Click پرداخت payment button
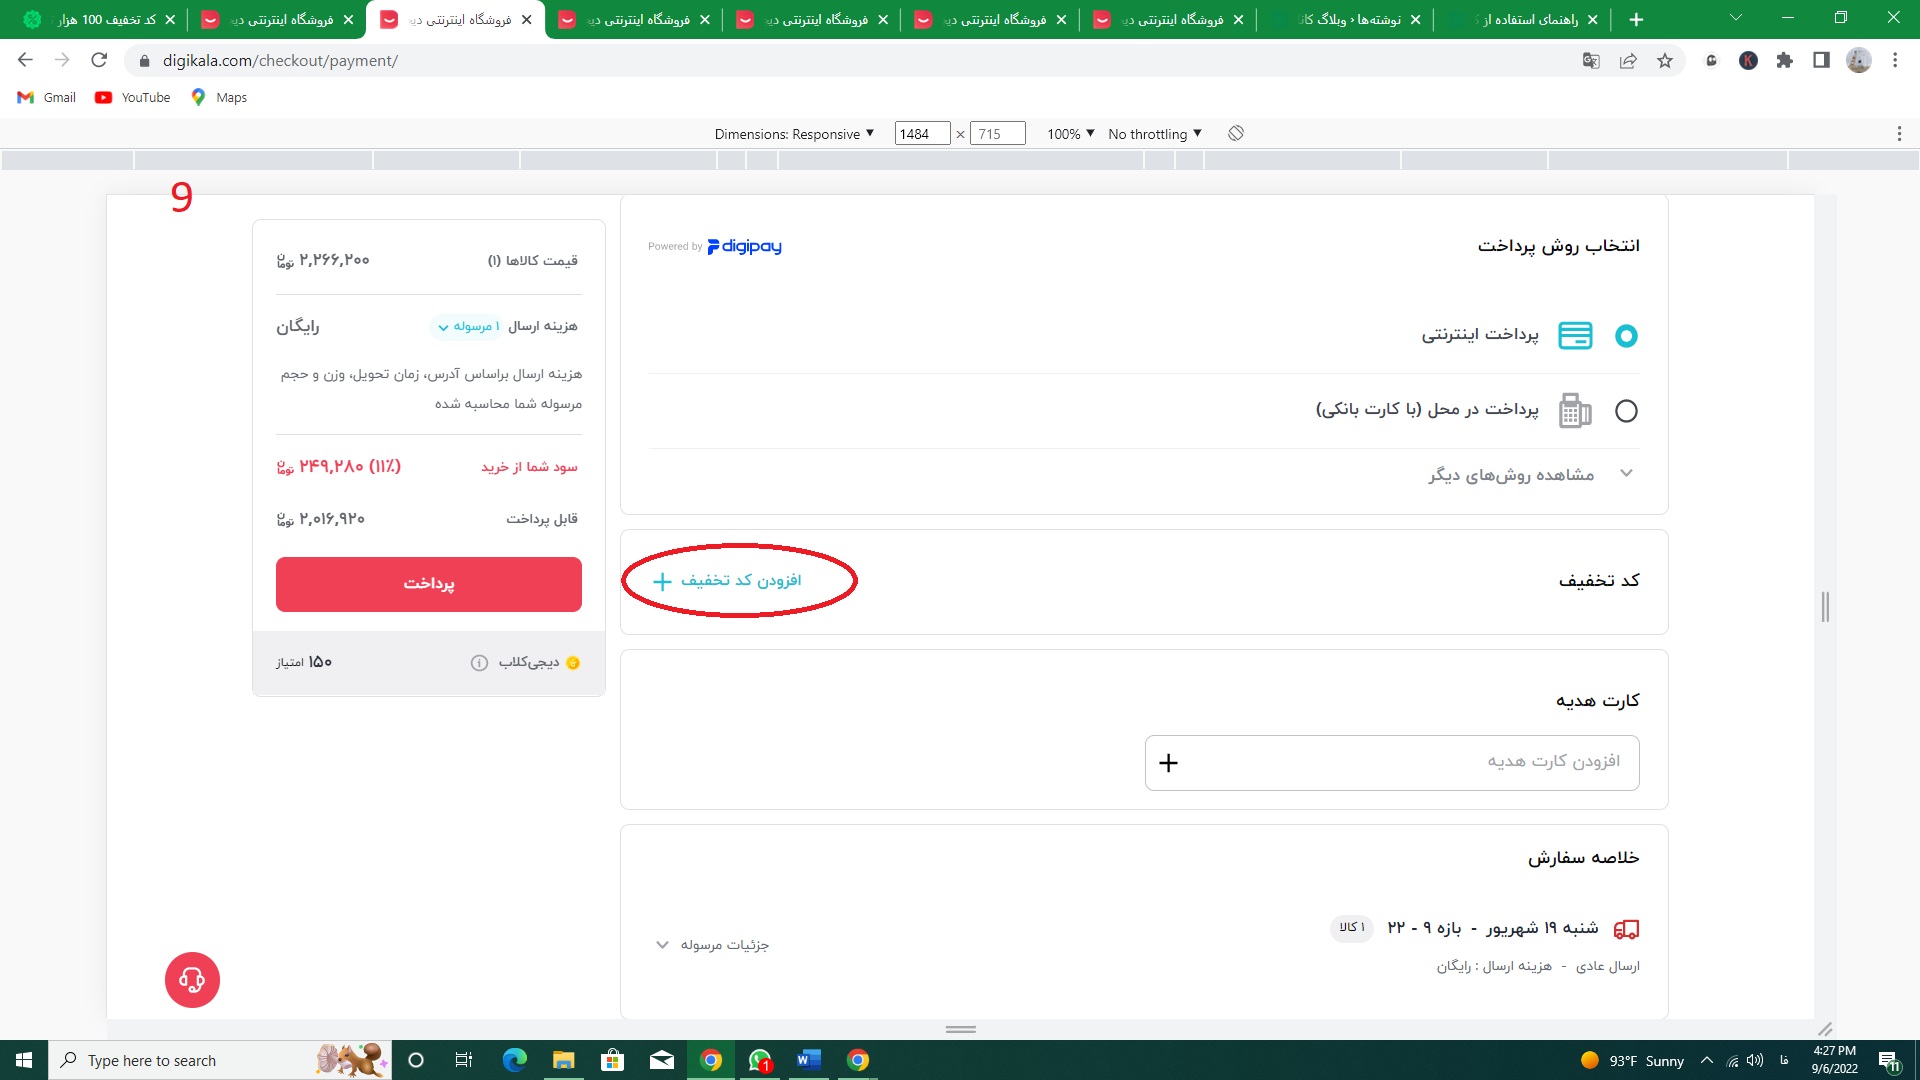 pos(429,583)
